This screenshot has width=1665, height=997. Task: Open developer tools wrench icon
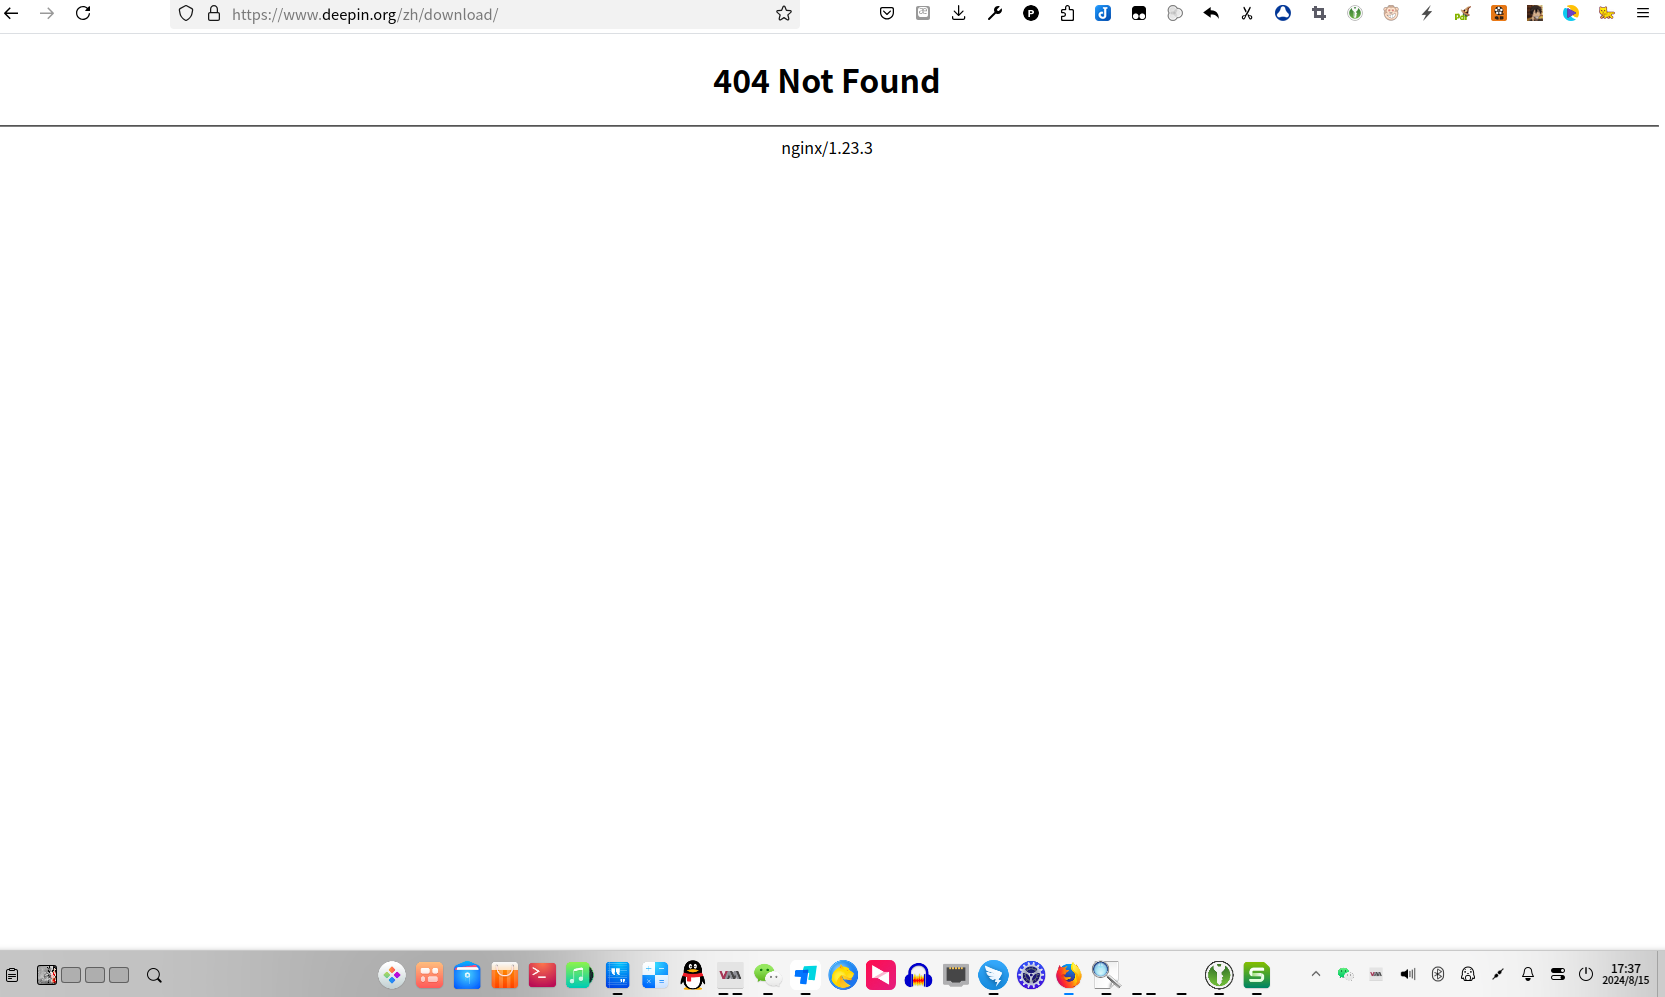click(x=995, y=14)
